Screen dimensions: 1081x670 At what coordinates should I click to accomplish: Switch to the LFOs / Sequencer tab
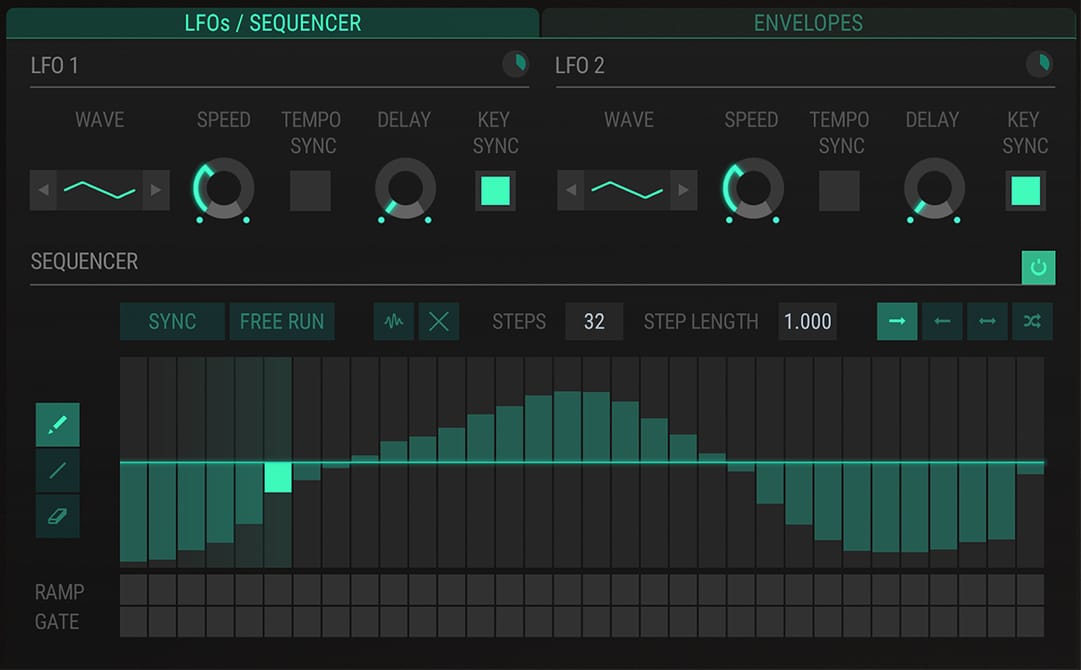pyautogui.click(x=273, y=23)
